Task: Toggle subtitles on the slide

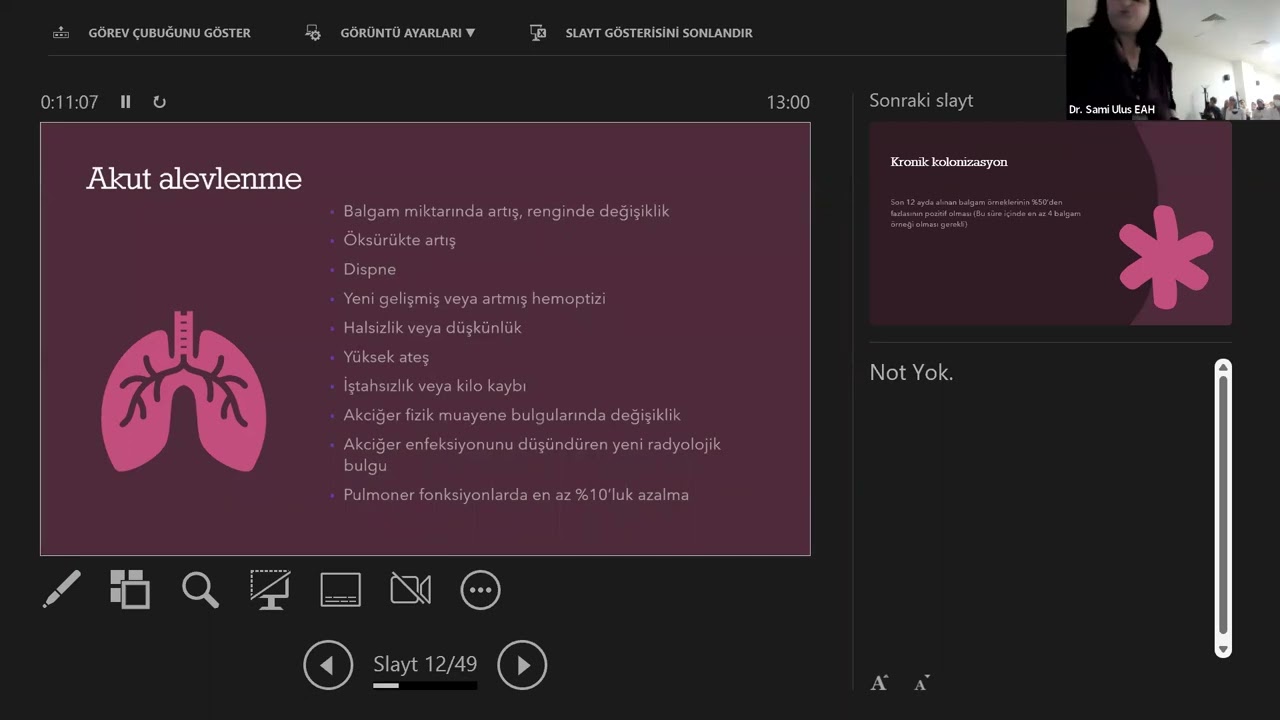Action: [x=340, y=589]
